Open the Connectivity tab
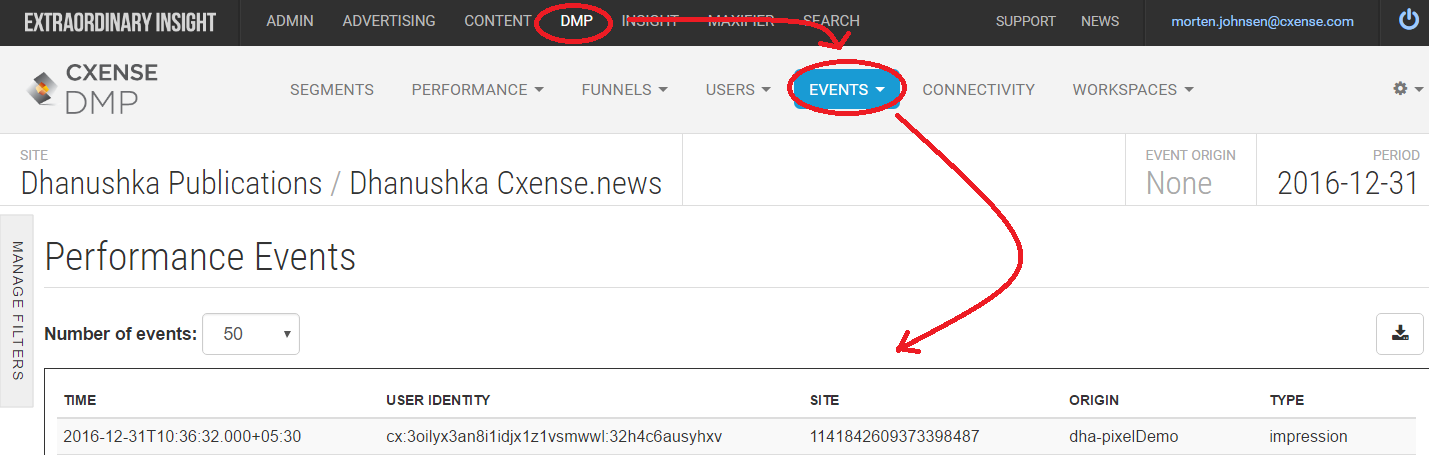 tap(978, 89)
